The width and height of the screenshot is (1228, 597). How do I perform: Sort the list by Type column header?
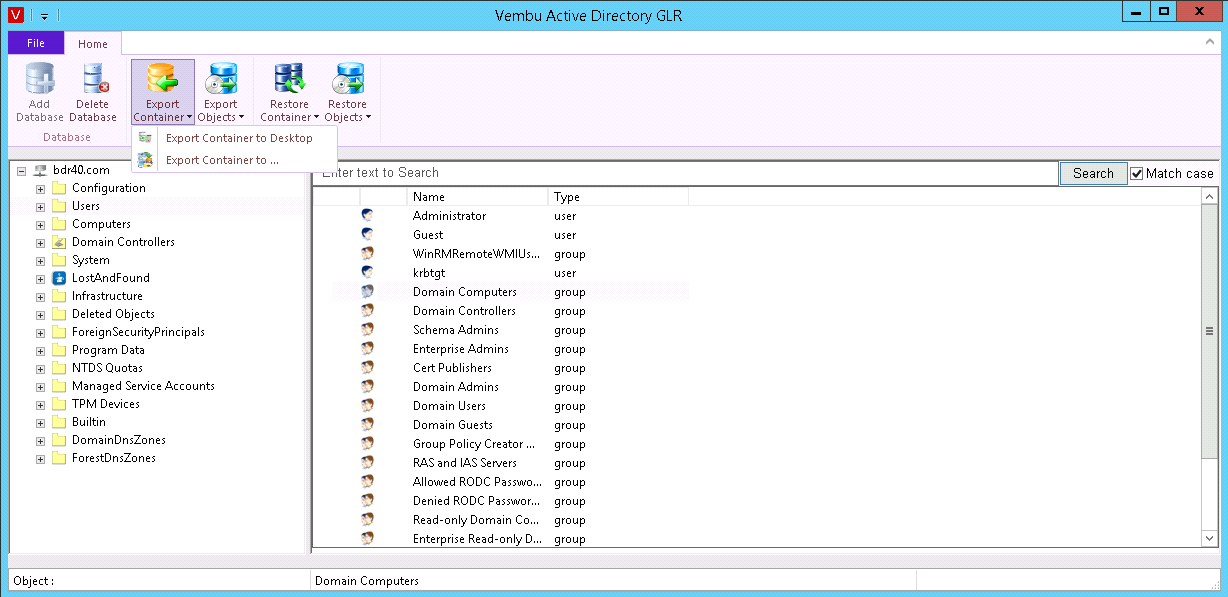pos(618,197)
